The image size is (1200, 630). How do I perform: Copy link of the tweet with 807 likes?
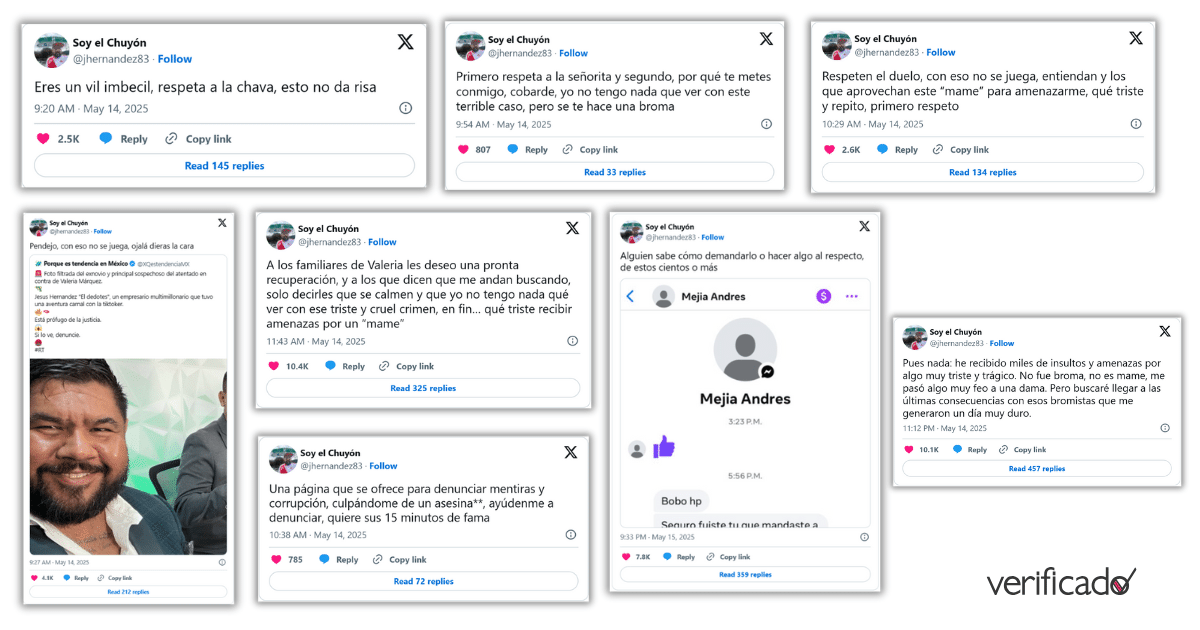(x=590, y=150)
